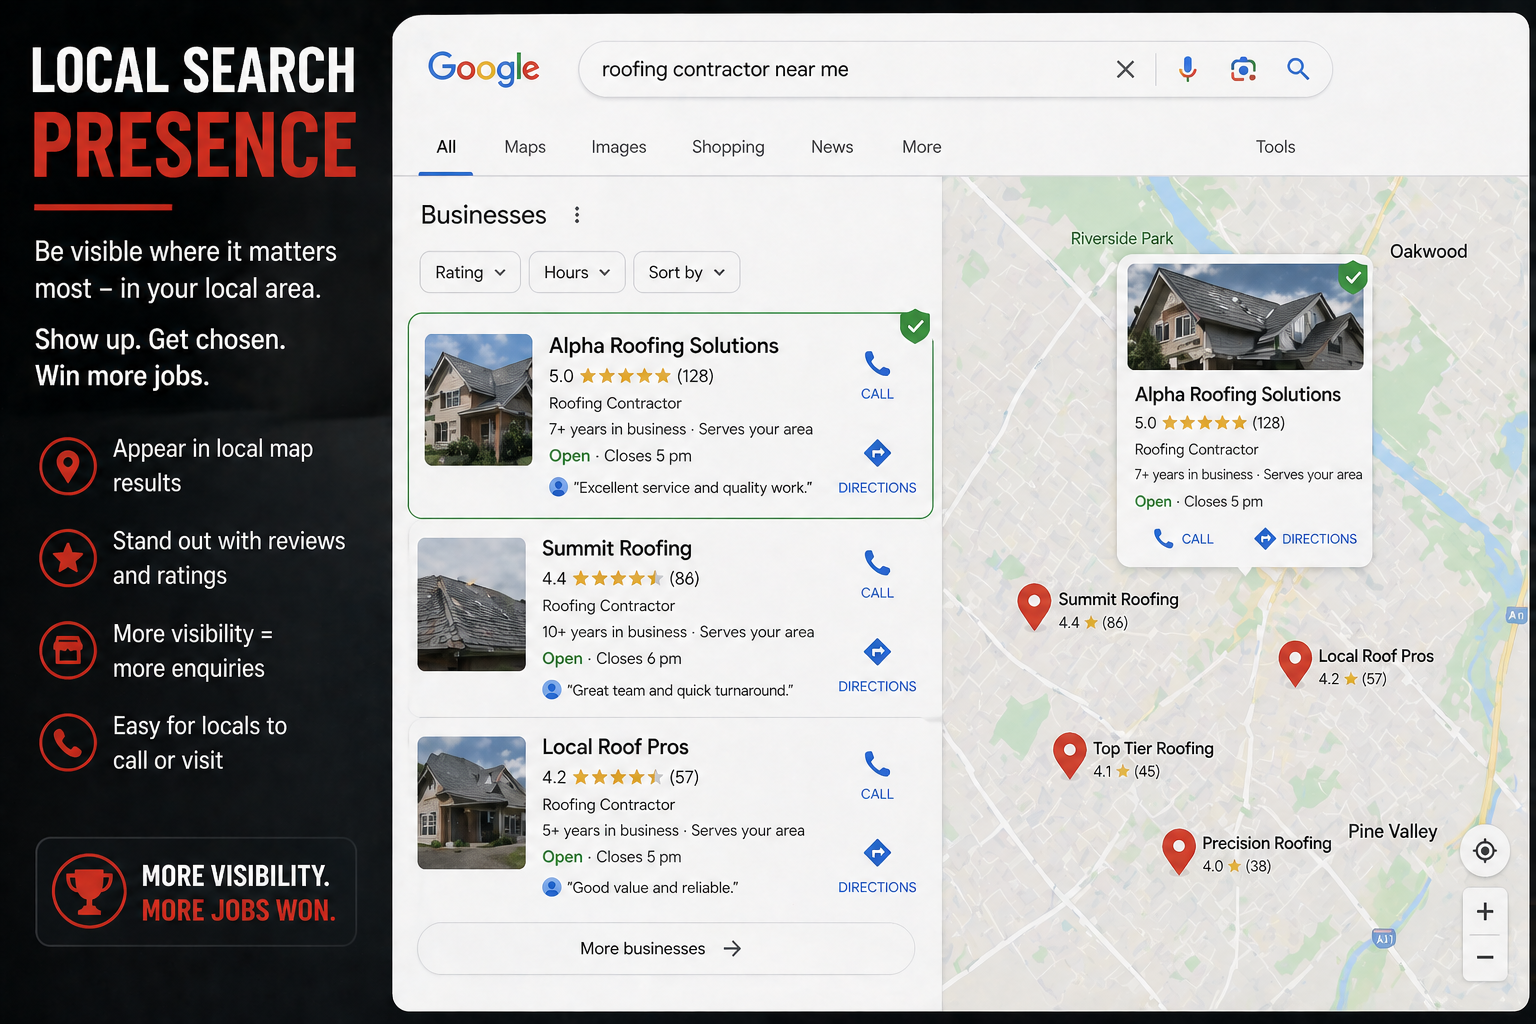Select Summit Roofing map pin
The width and height of the screenshot is (1536, 1024).
tap(1034, 605)
